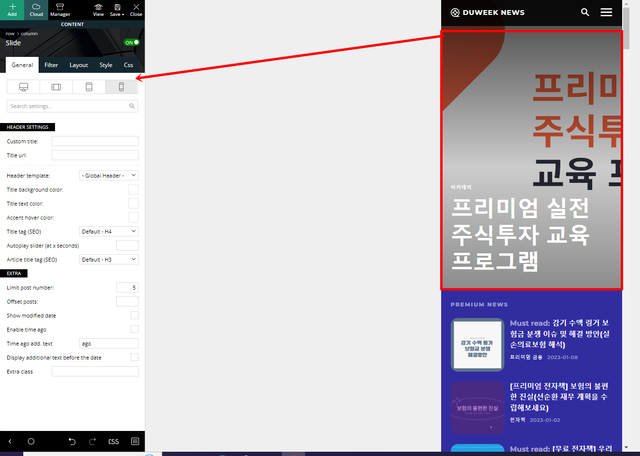Click the Extra class input

pyautogui.click(x=95, y=371)
